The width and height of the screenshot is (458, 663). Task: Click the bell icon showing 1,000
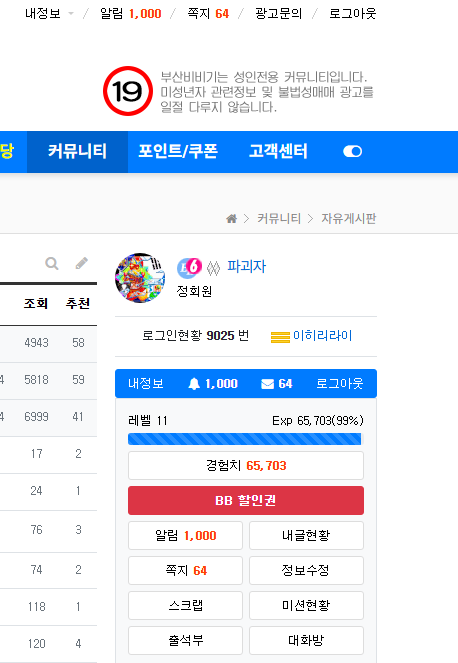point(194,384)
